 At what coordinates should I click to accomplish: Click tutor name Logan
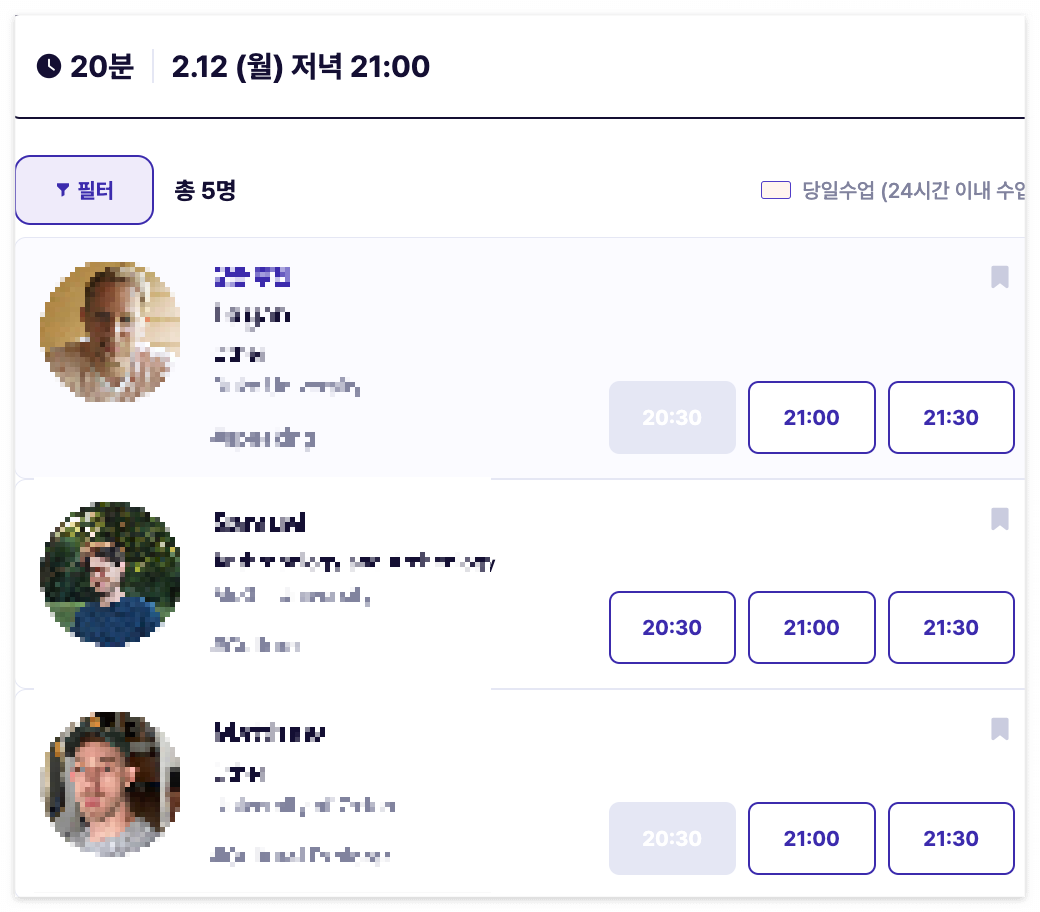click(250, 313)
